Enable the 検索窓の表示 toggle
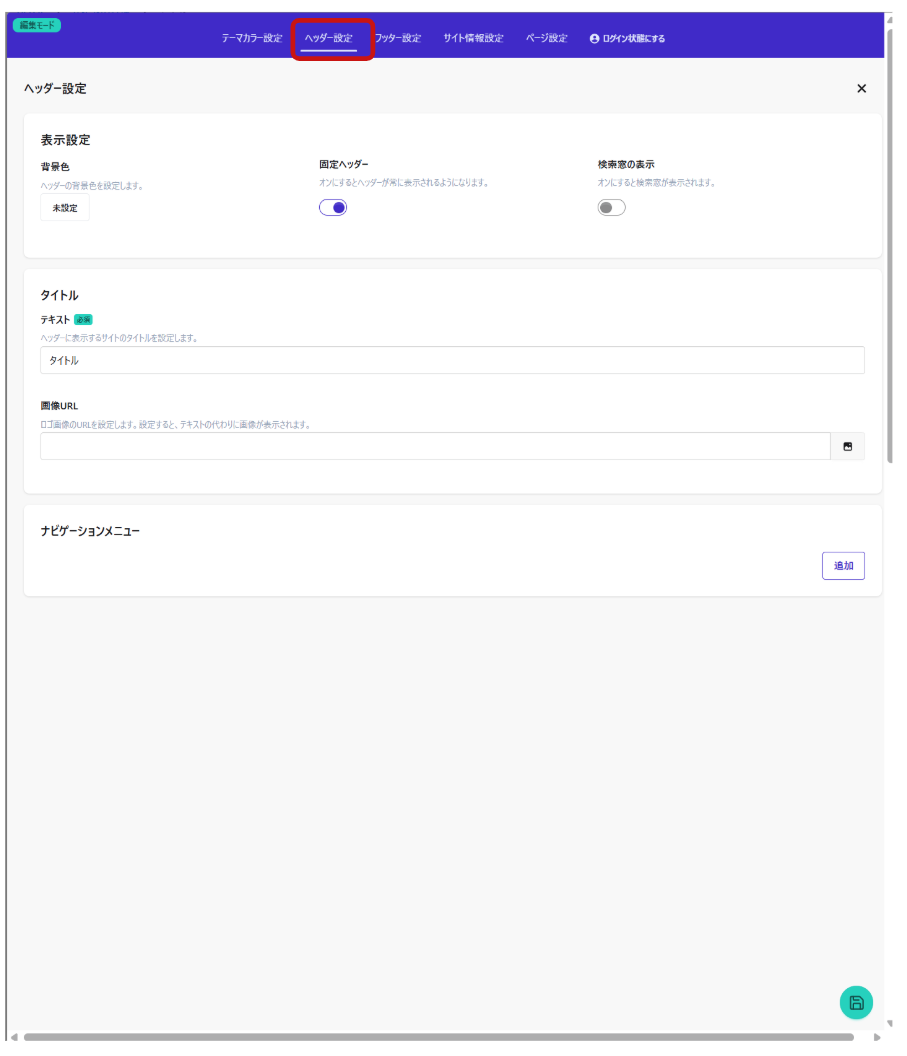 [611, 208]
